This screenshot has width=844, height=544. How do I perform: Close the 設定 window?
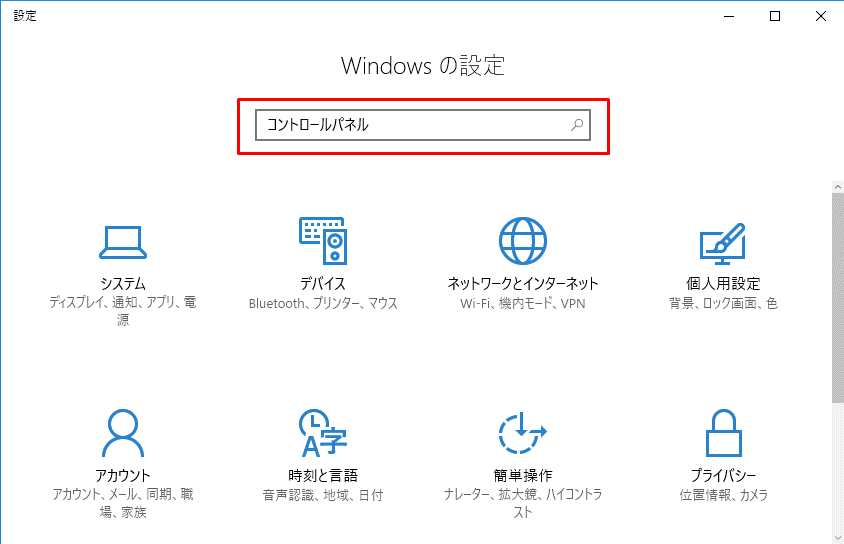(820, 16)
